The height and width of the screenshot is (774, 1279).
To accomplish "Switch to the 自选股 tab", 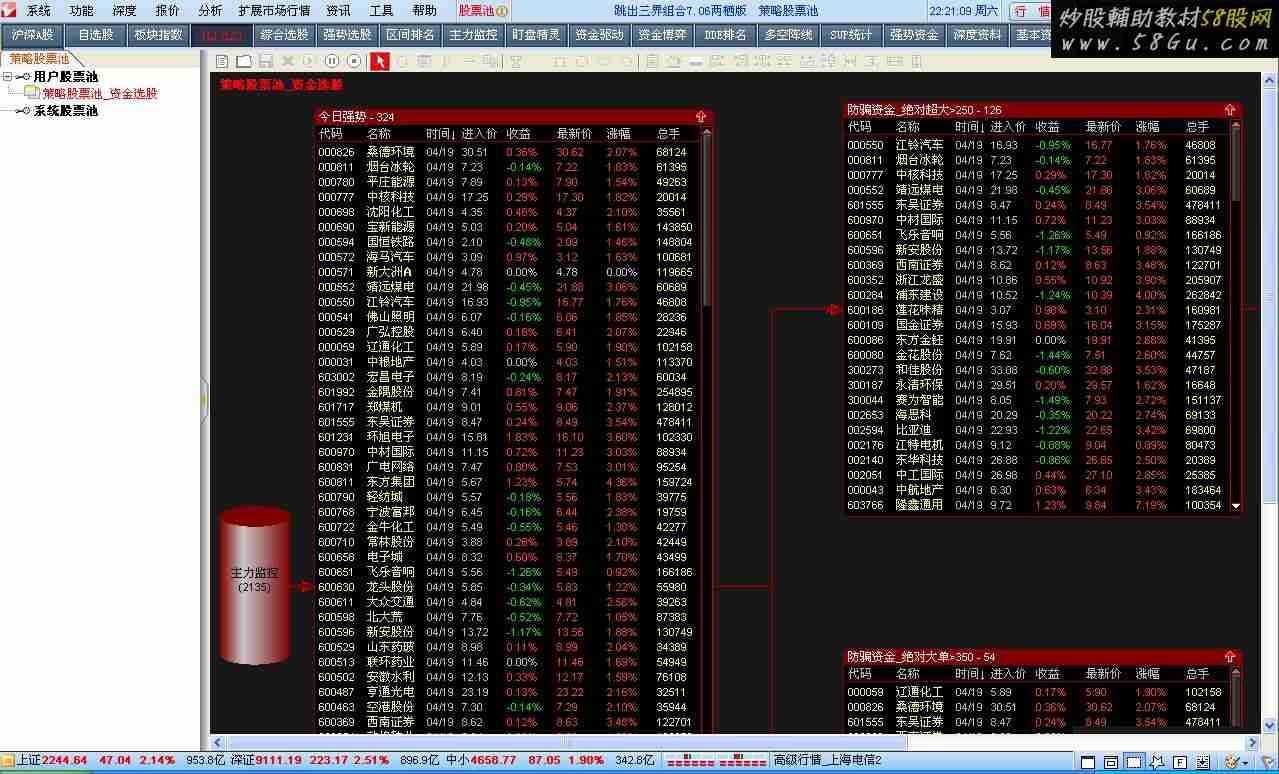I will coord(96,35).
